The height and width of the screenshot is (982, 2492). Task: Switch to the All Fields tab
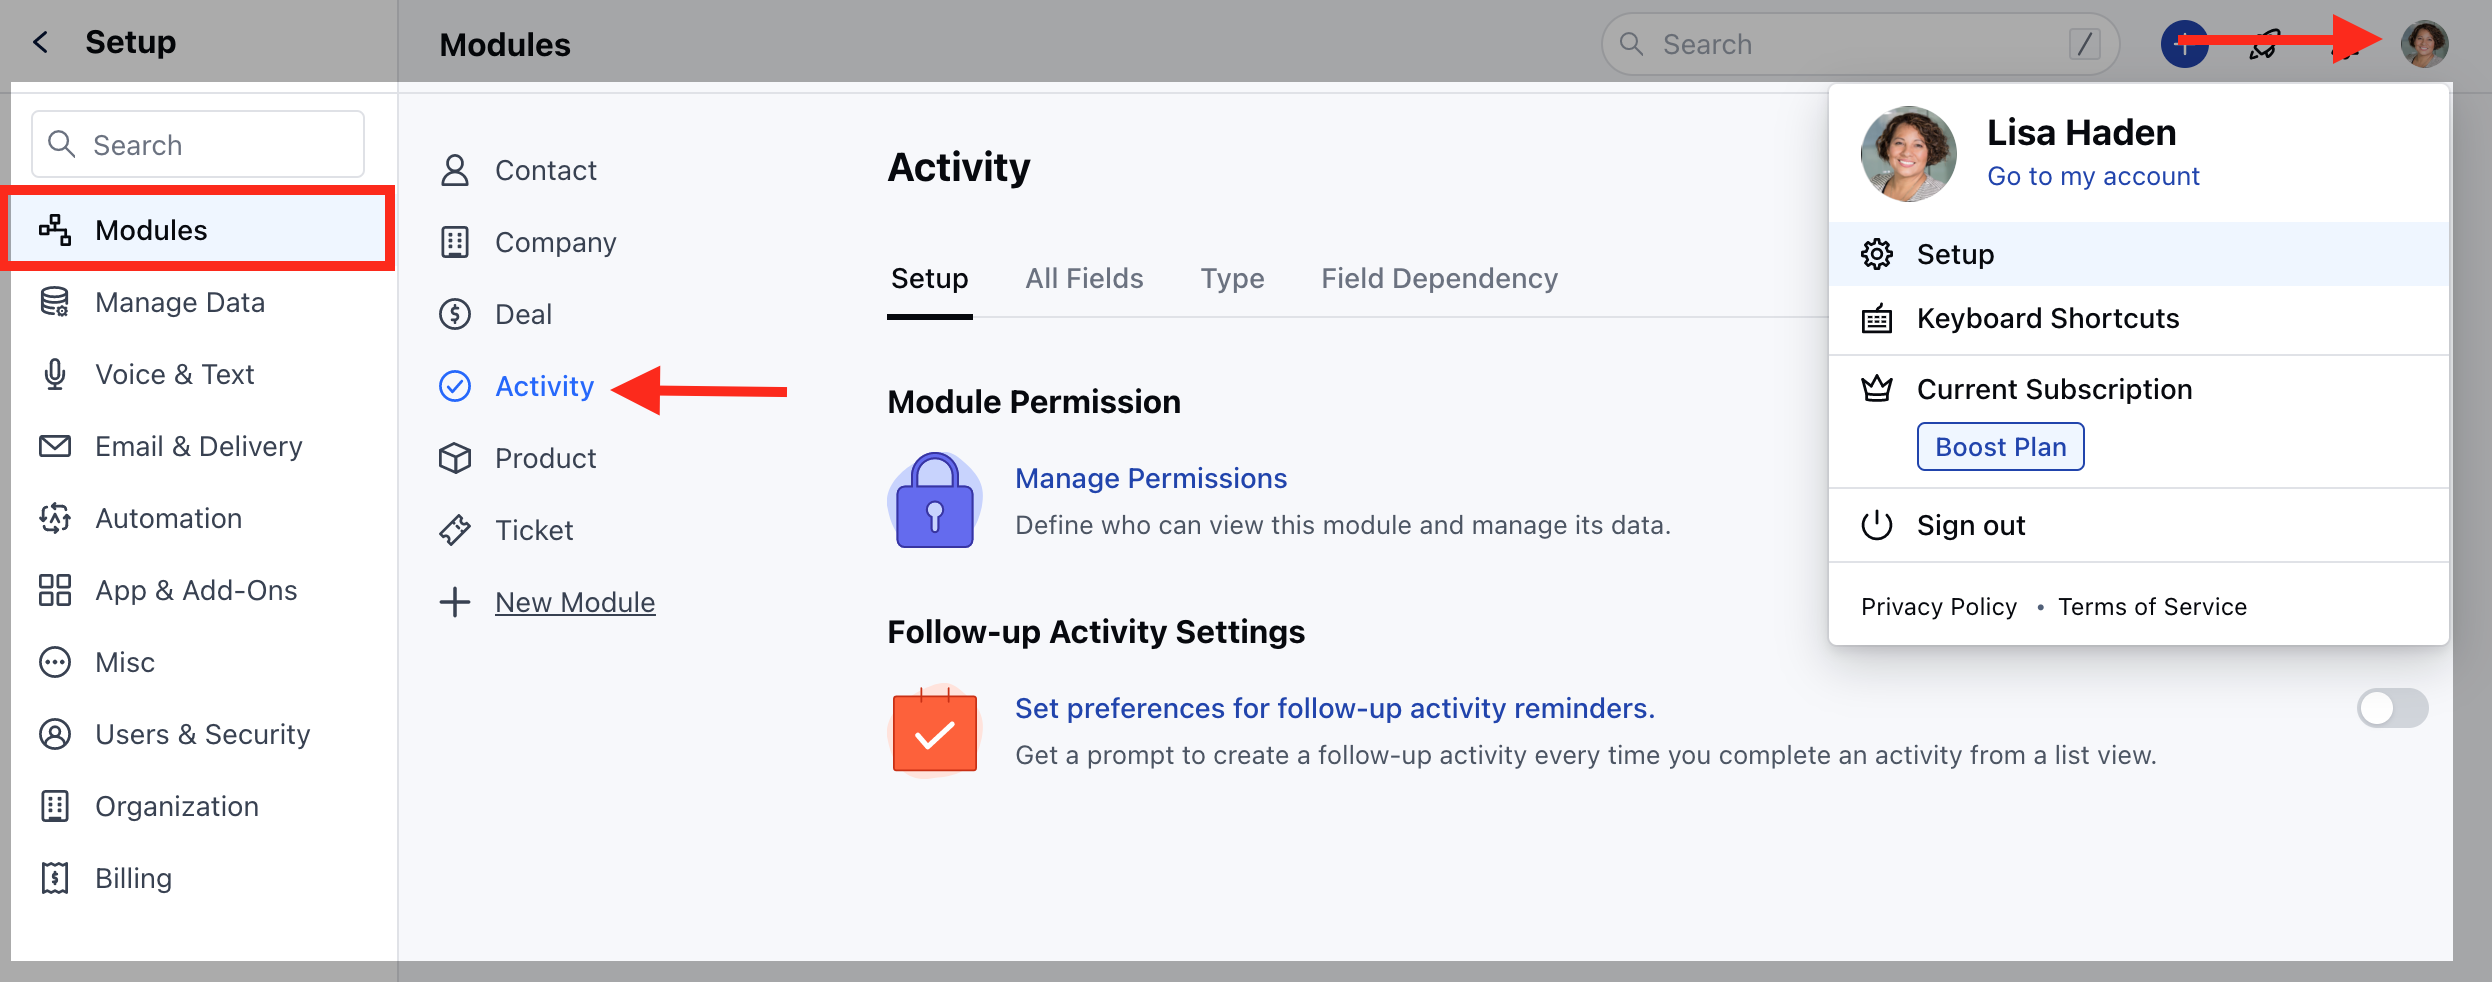click(1084, 278)
